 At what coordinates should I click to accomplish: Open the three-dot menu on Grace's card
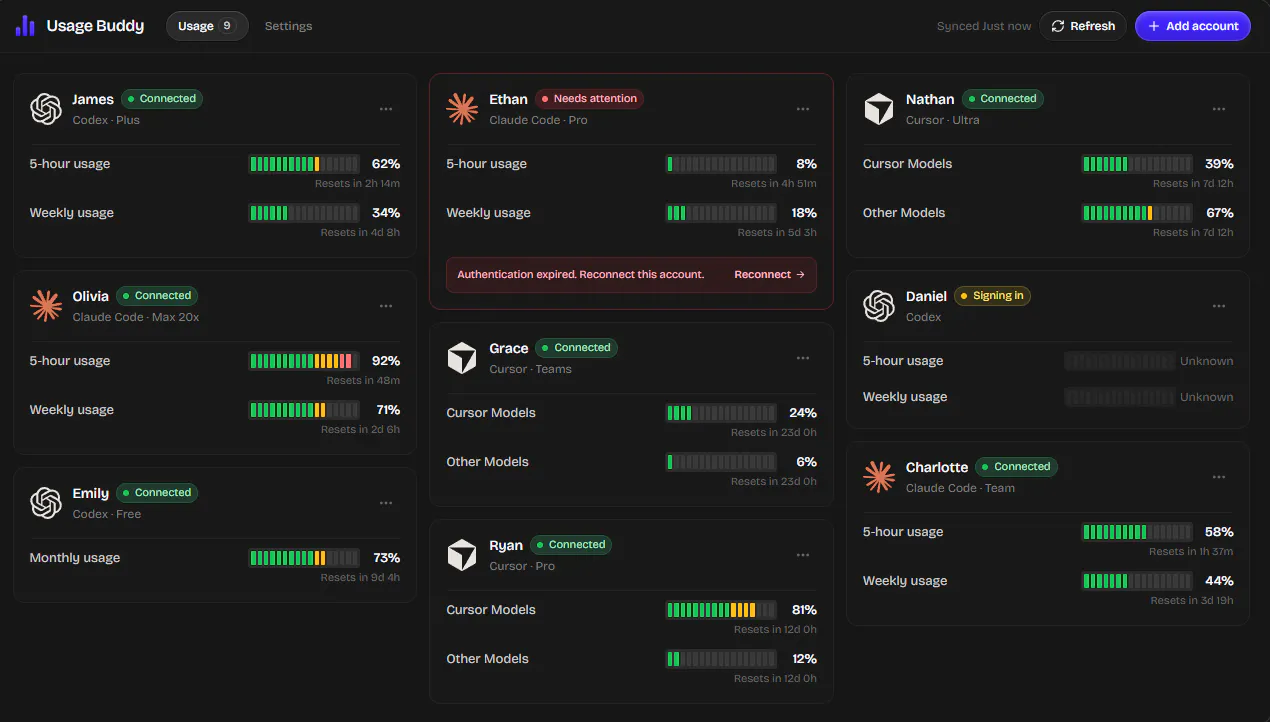click(803, 358)
